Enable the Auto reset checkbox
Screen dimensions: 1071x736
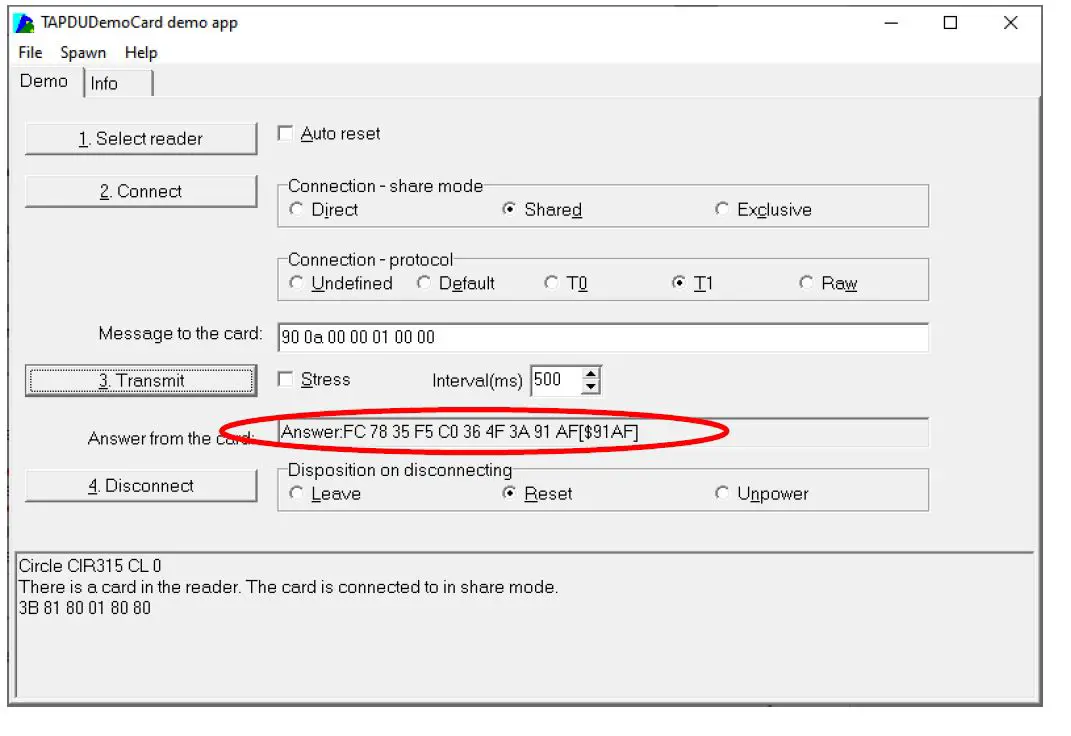tap(286, 133)
